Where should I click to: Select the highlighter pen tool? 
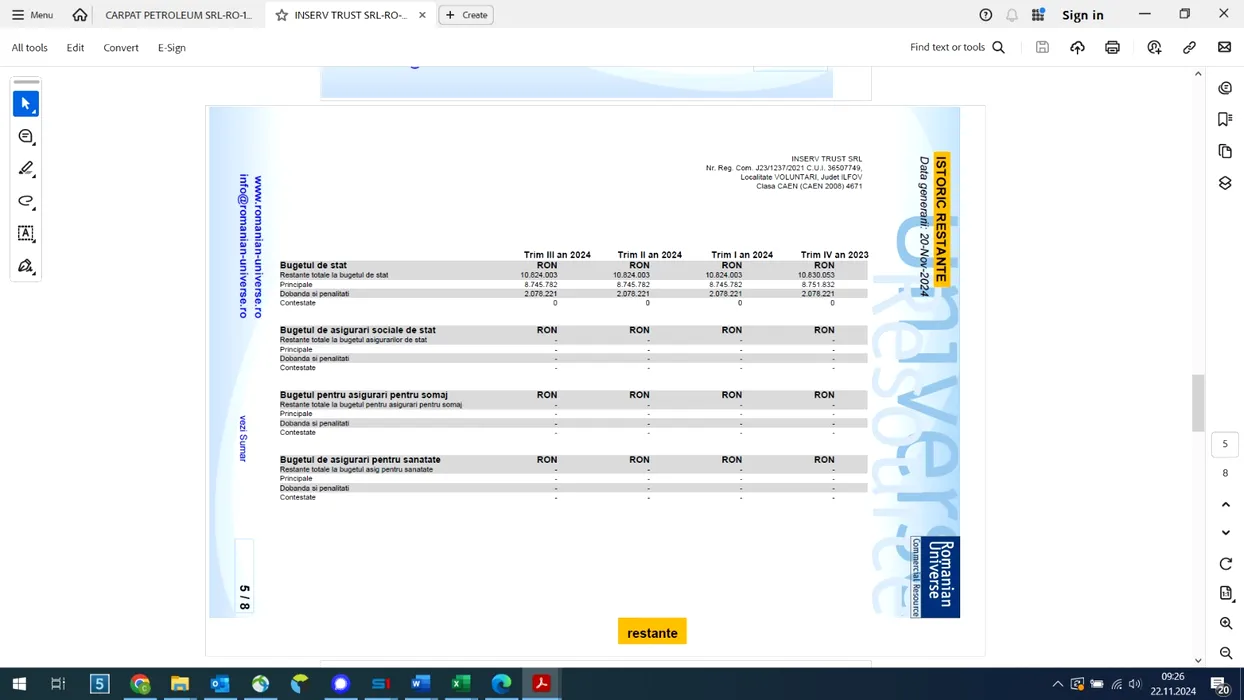point(26,169)
